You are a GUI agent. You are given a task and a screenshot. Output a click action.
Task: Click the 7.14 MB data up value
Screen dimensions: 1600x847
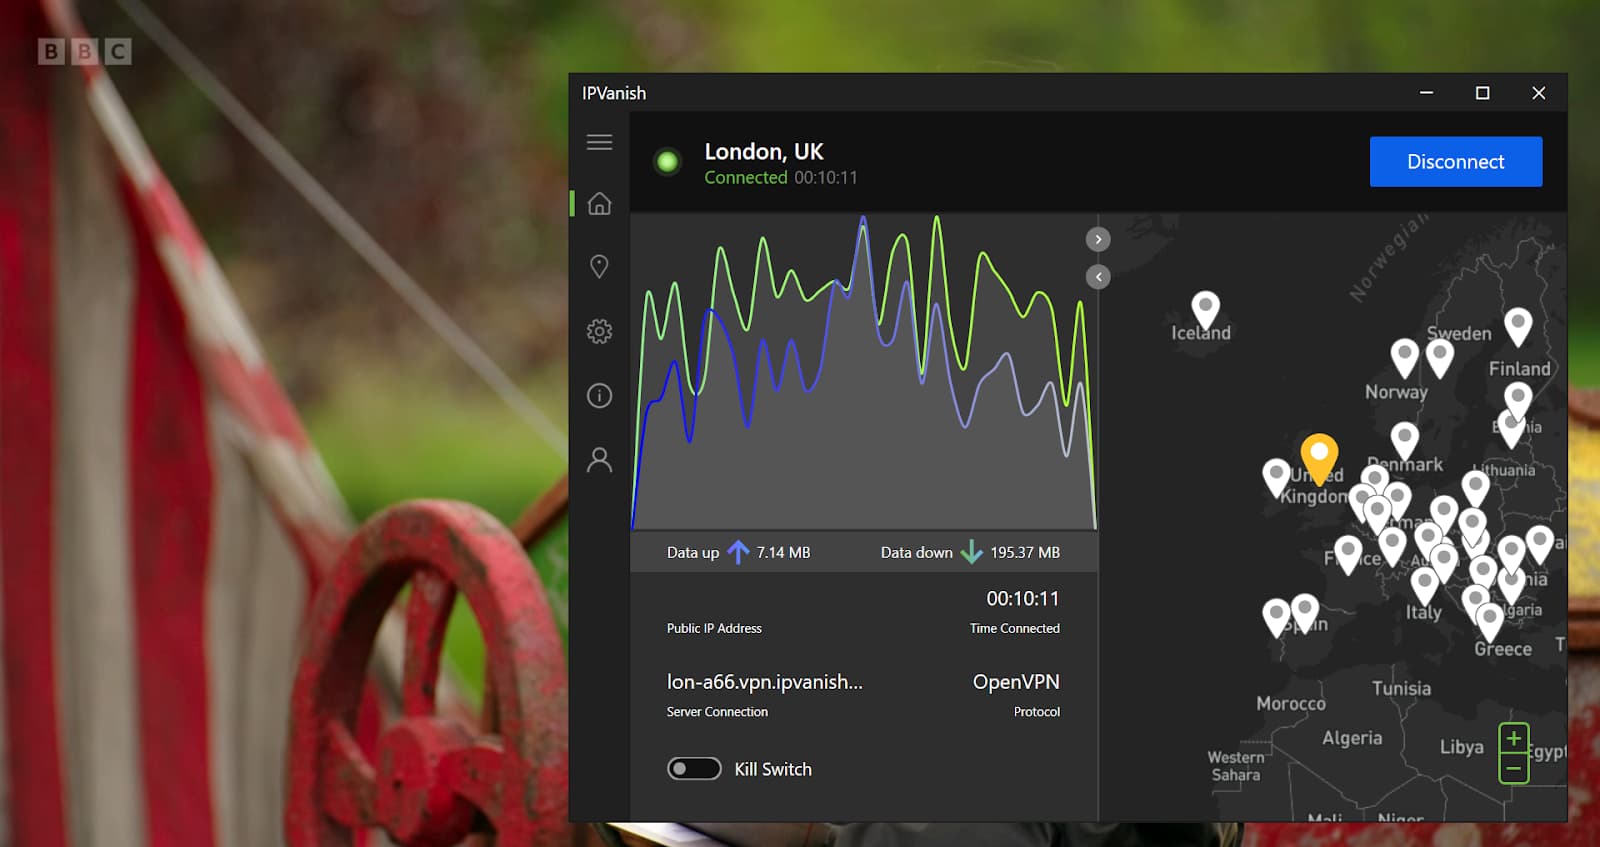783,552
